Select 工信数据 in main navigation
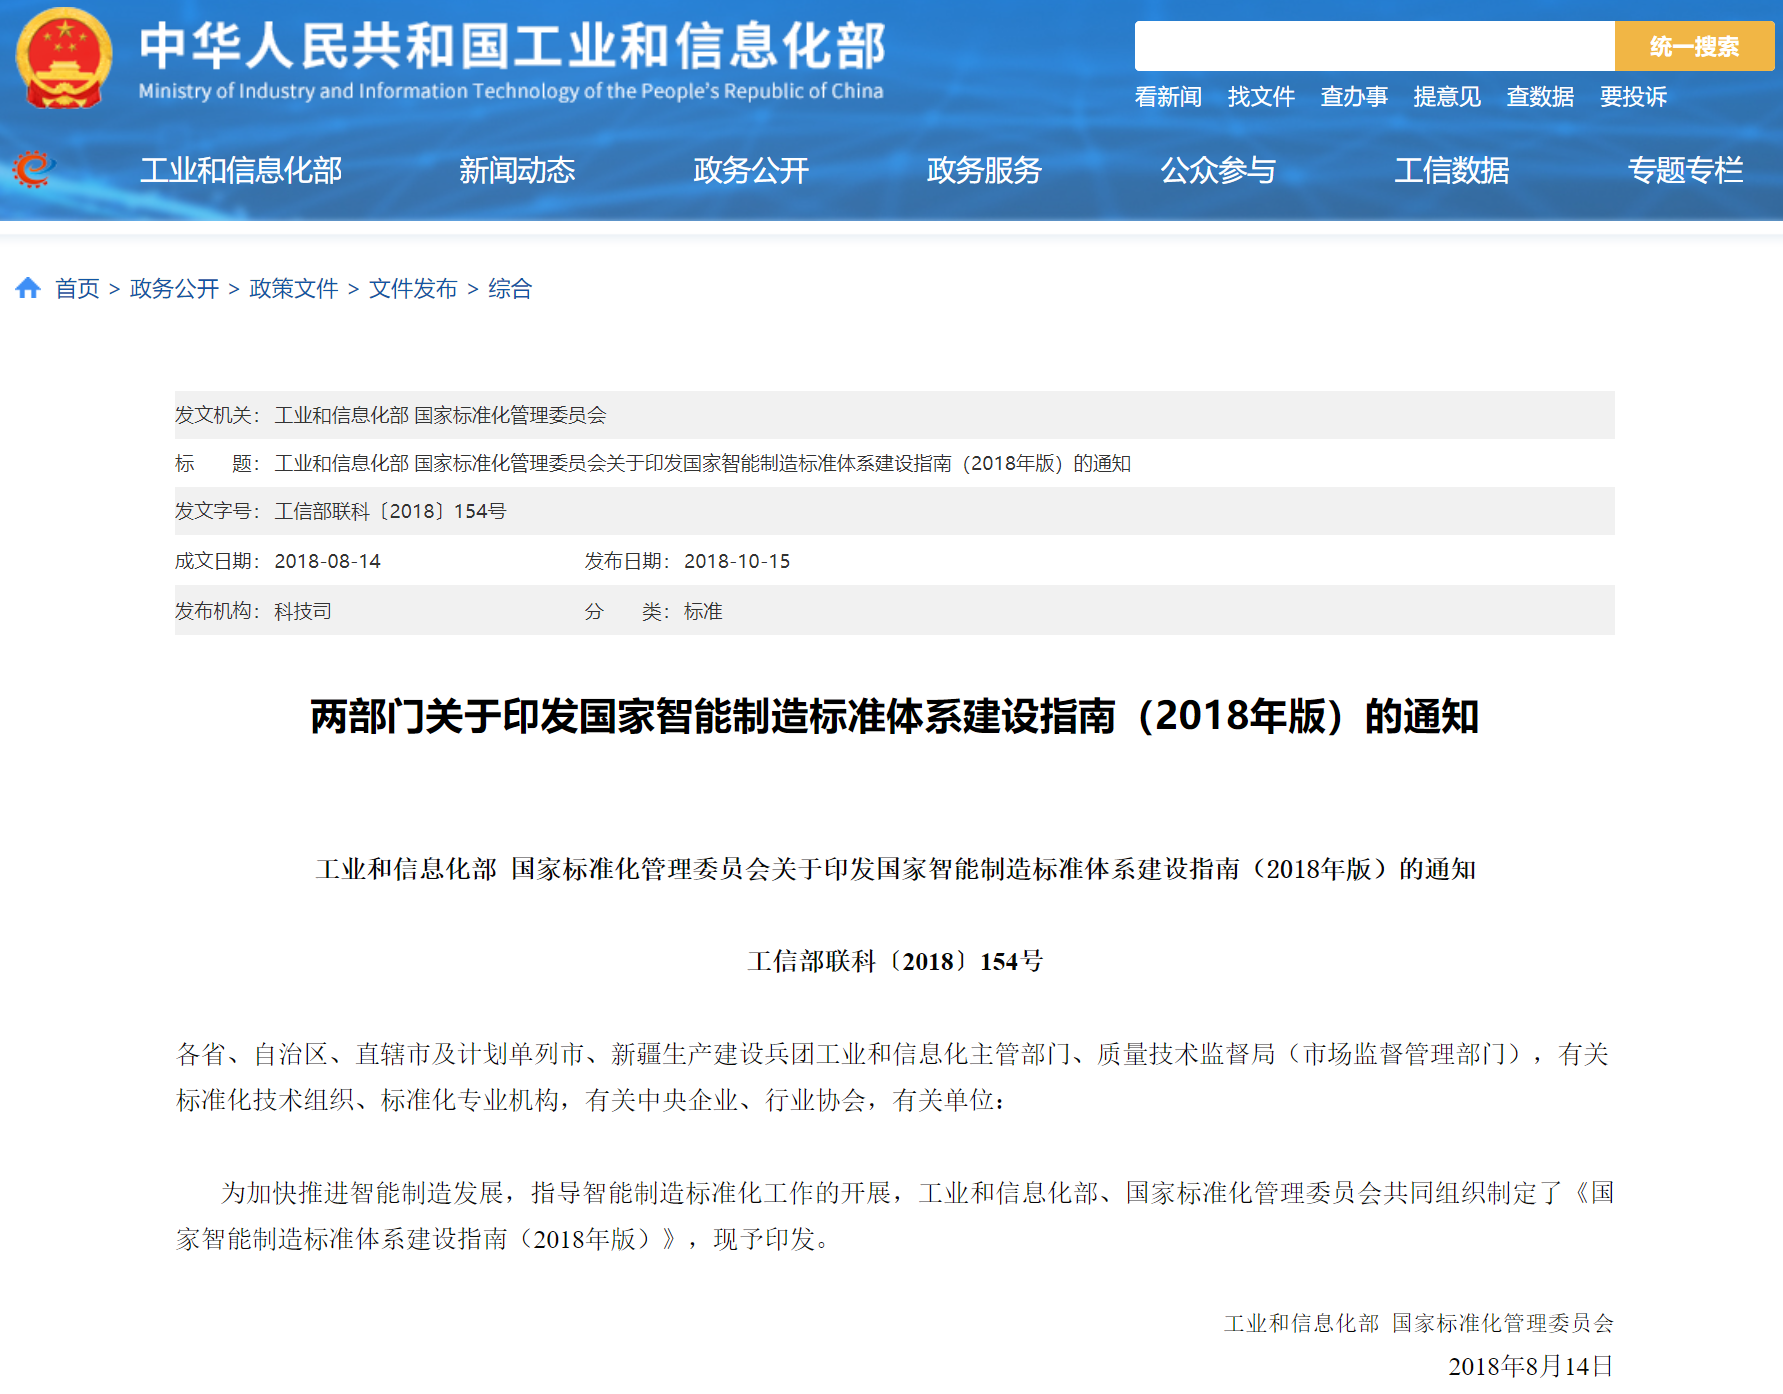The image size is (1783, 1394). click(1452, 170)
